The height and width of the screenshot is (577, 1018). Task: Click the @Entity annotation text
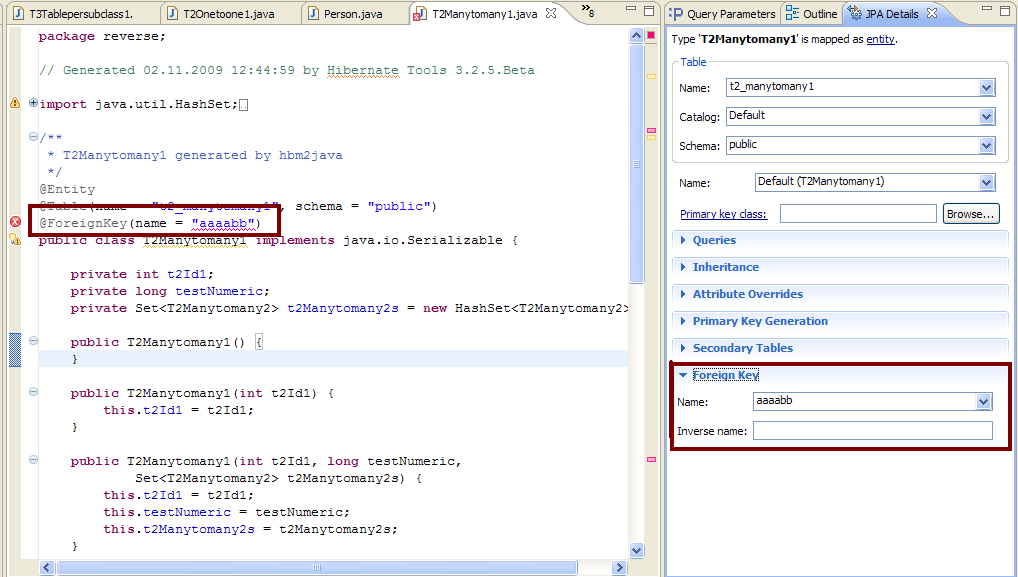(67, 189)
